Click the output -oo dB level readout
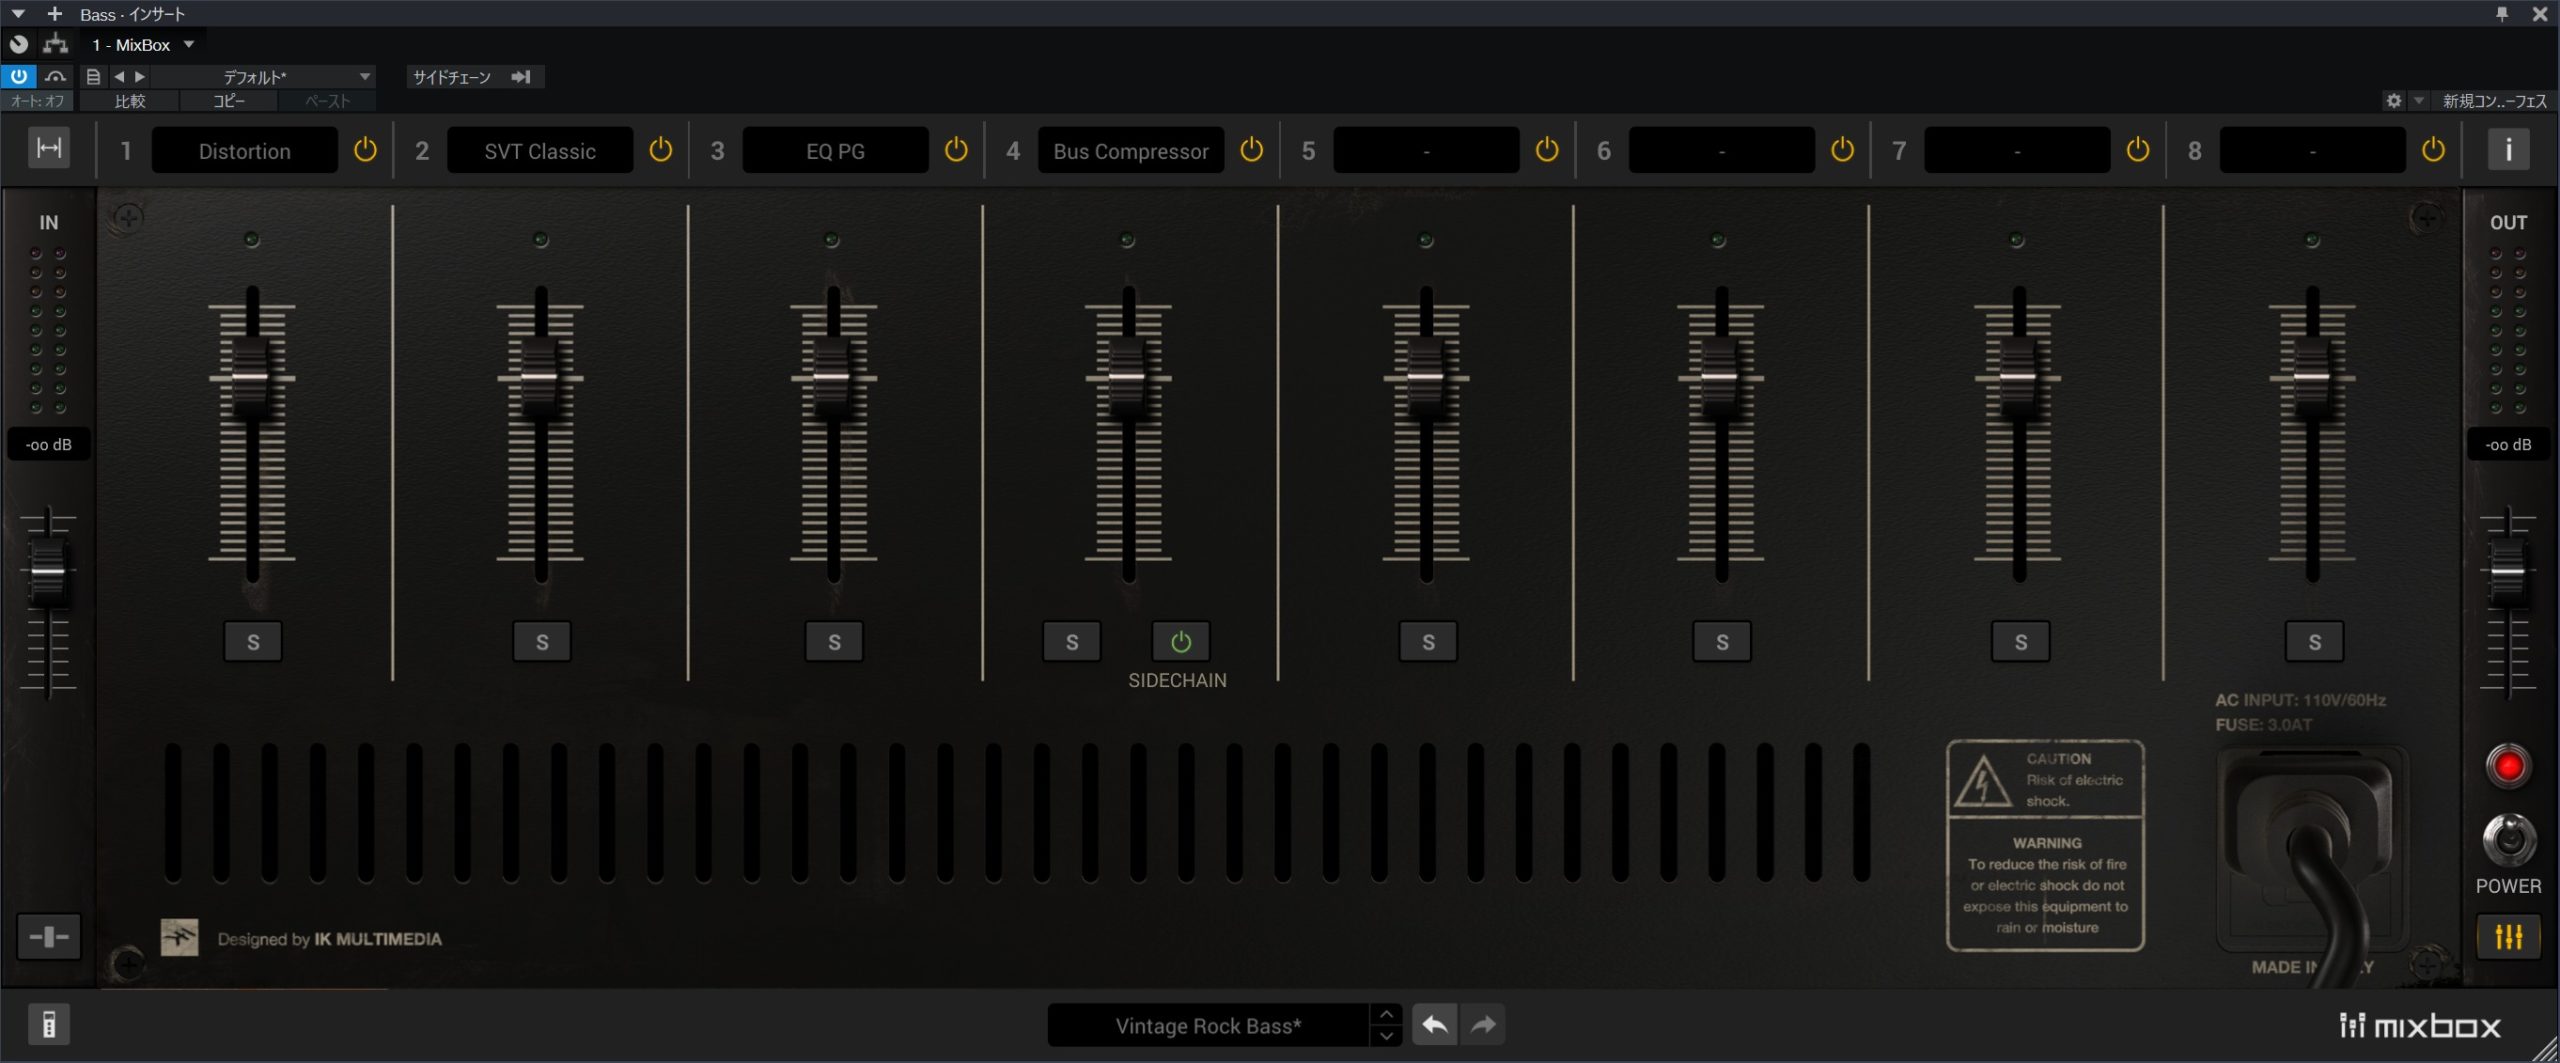Screen dimensions: 2560x1063 2508,445
